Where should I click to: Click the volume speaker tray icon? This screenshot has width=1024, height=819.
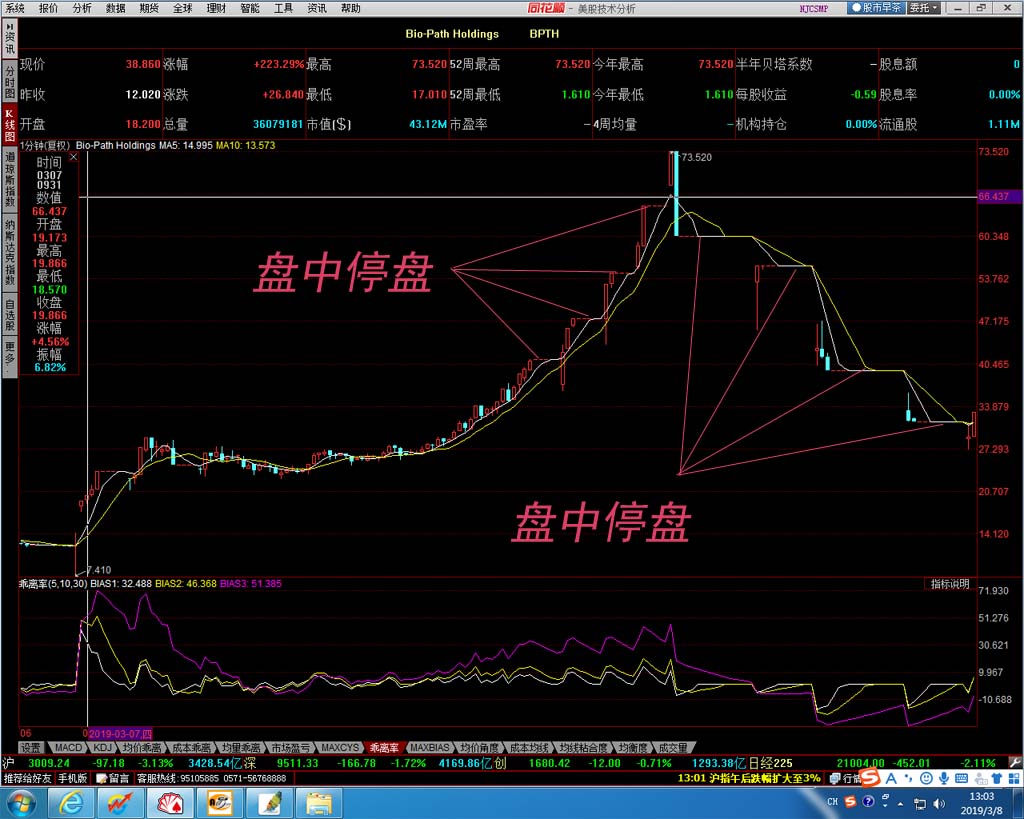pos(939,803)
